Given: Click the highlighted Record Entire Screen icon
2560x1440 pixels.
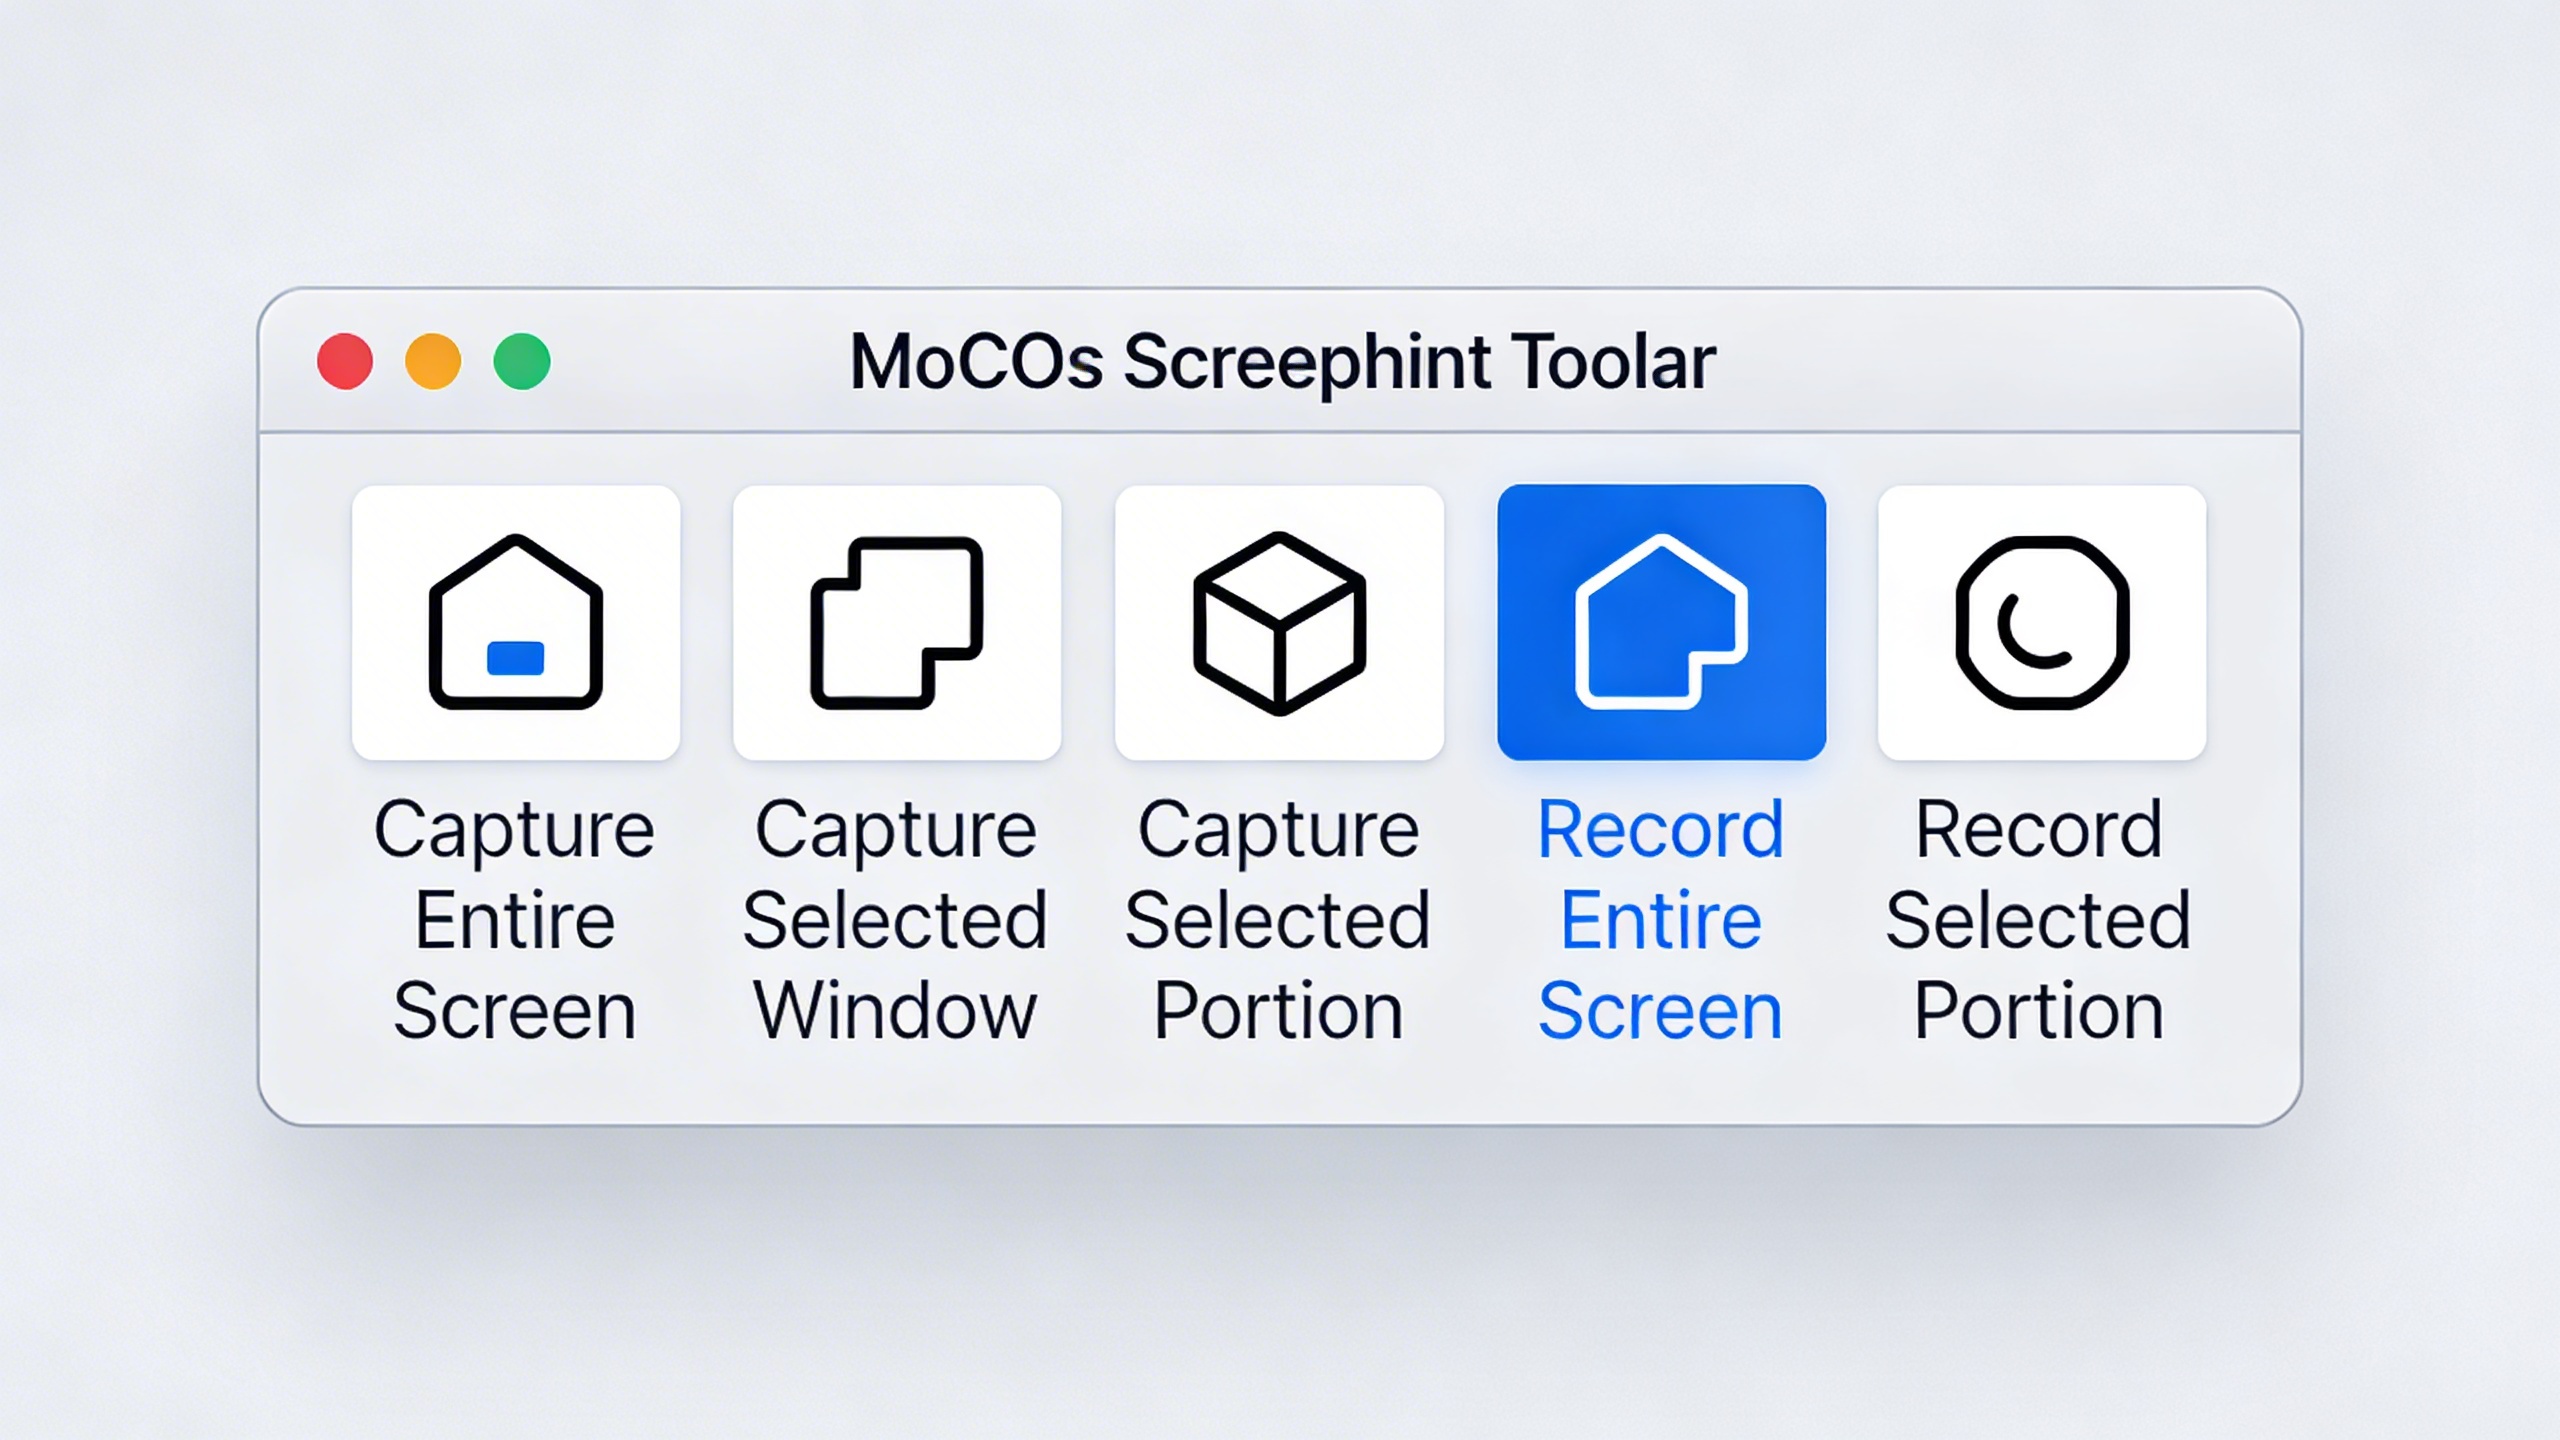Looking at the screenshot, I should tap(1661, 622).
